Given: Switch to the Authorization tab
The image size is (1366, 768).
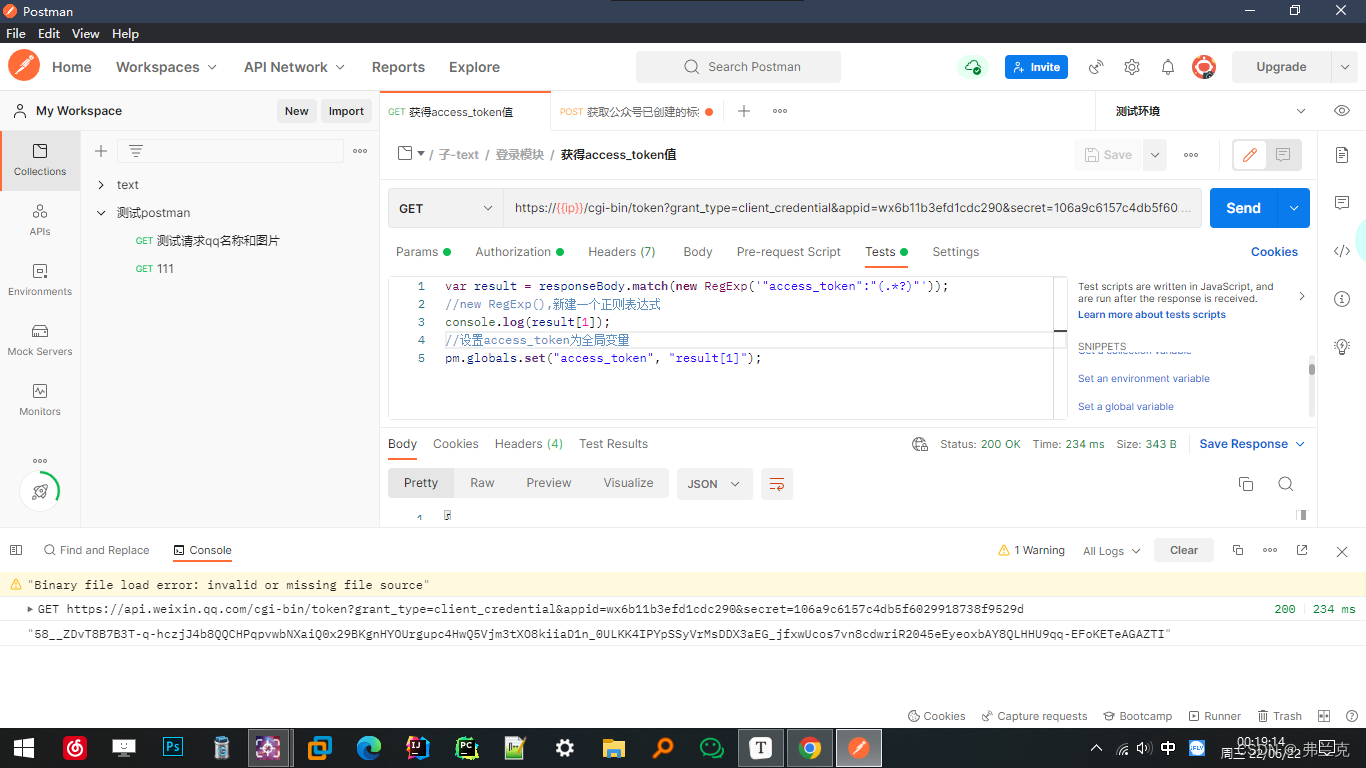Looking at the screenshot, I should (x=519, y=252).
